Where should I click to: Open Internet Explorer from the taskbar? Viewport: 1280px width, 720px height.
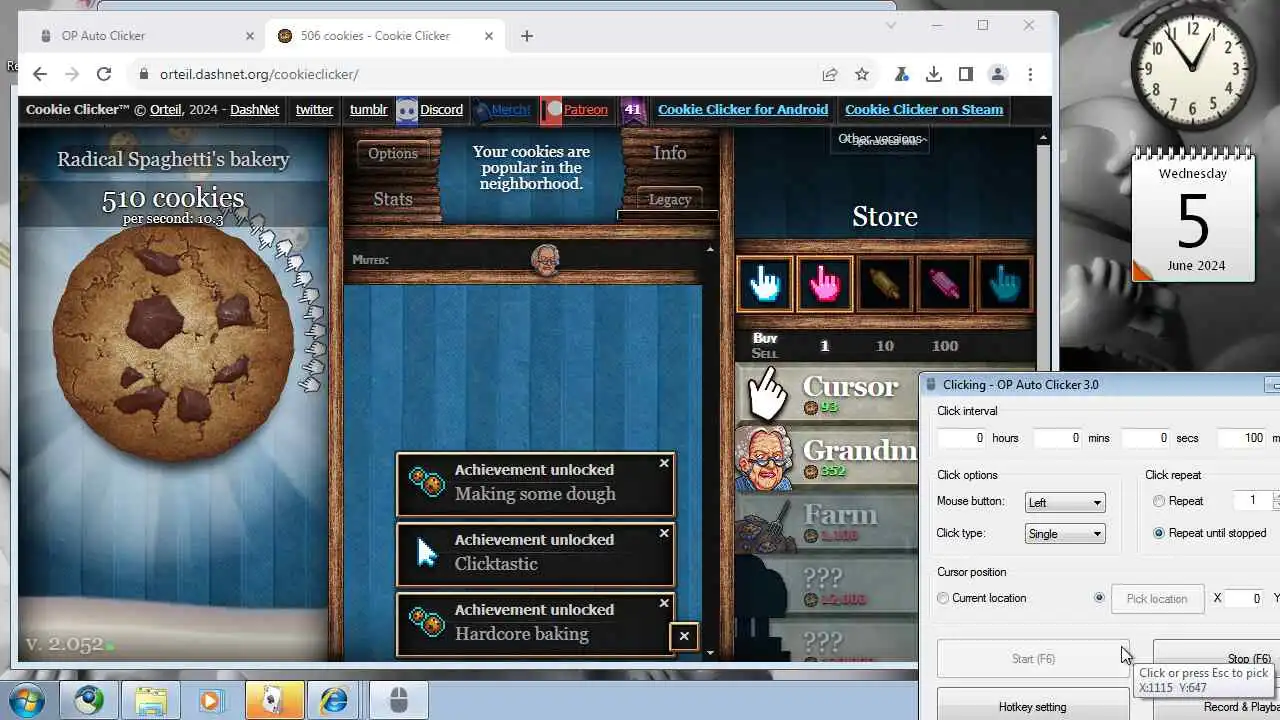(334, 700)
